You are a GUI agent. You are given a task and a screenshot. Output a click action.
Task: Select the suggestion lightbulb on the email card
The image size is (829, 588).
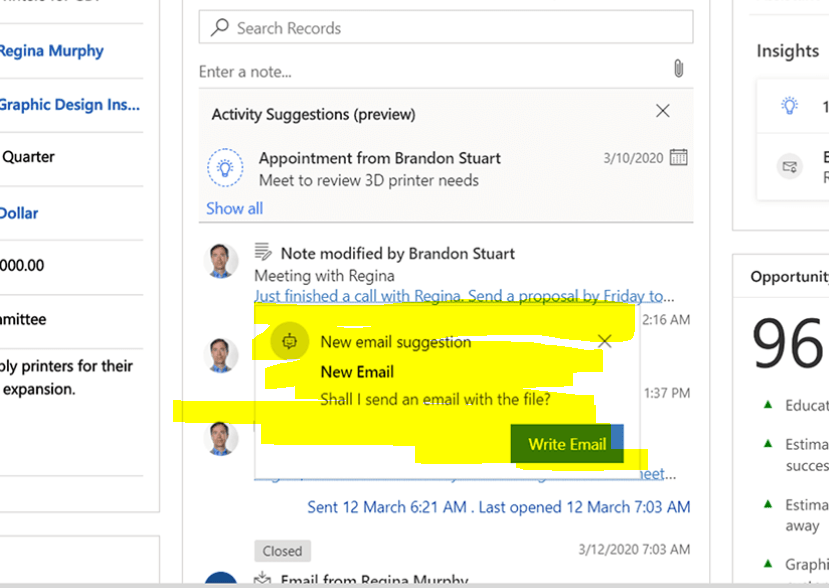click(289, 341)
